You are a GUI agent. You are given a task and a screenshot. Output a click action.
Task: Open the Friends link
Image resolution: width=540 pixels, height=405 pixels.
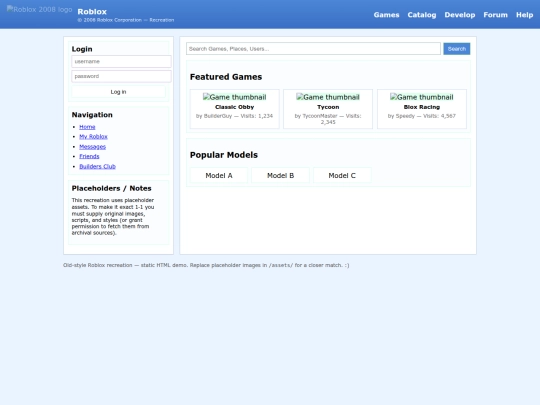89,156
